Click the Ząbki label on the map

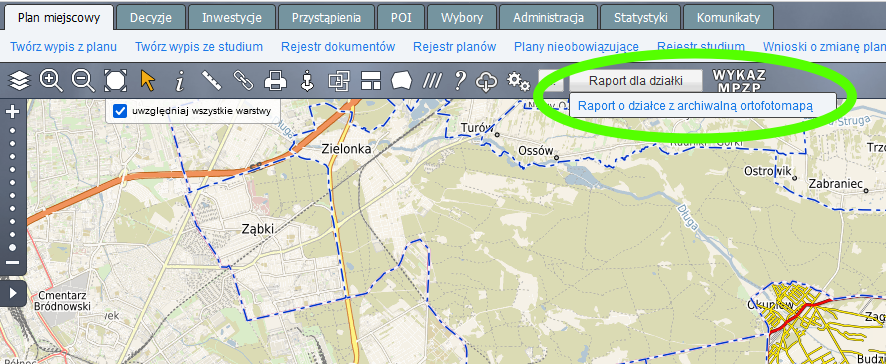(x=258, y=229)
